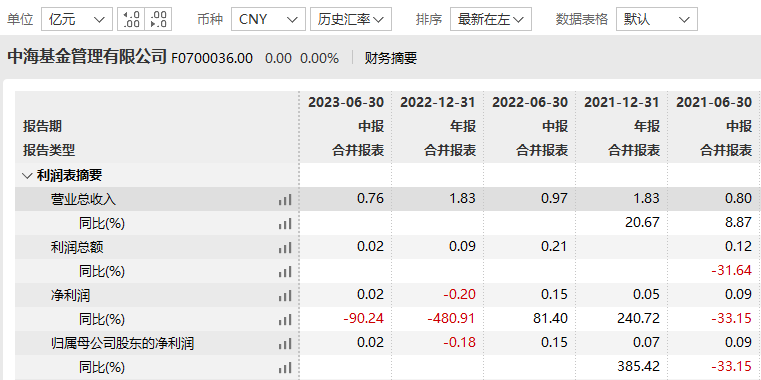Click the increase decimal places icon

(x=131, y=19)
